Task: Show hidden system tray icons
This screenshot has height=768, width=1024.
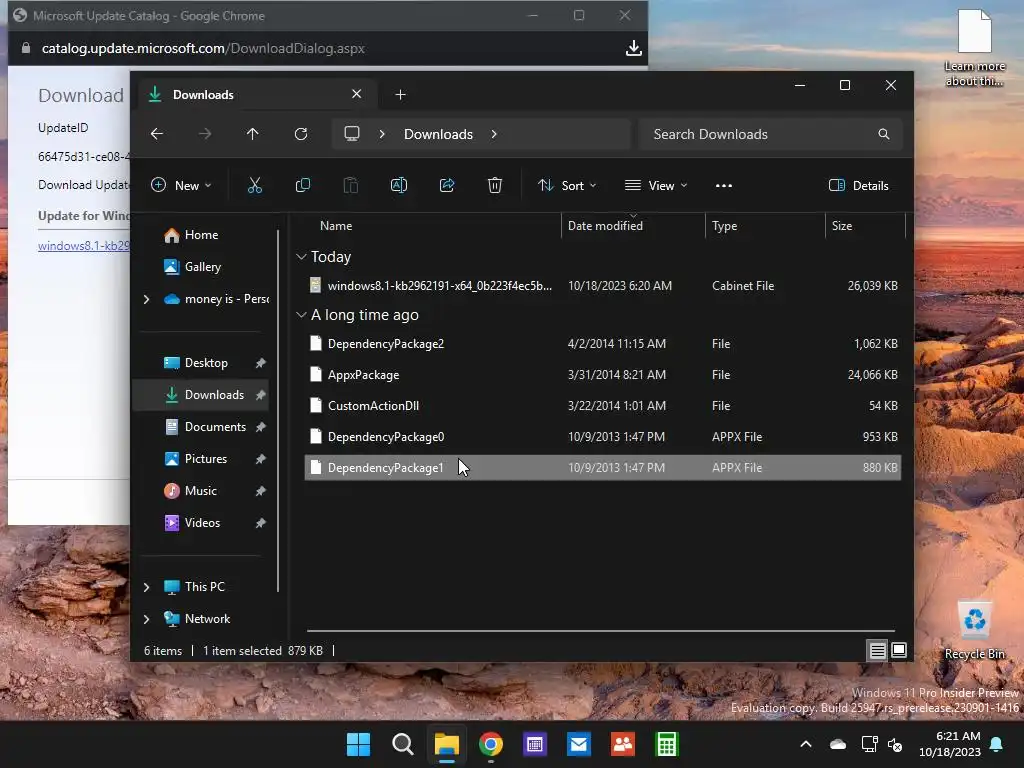Action: tap(806, 744)
